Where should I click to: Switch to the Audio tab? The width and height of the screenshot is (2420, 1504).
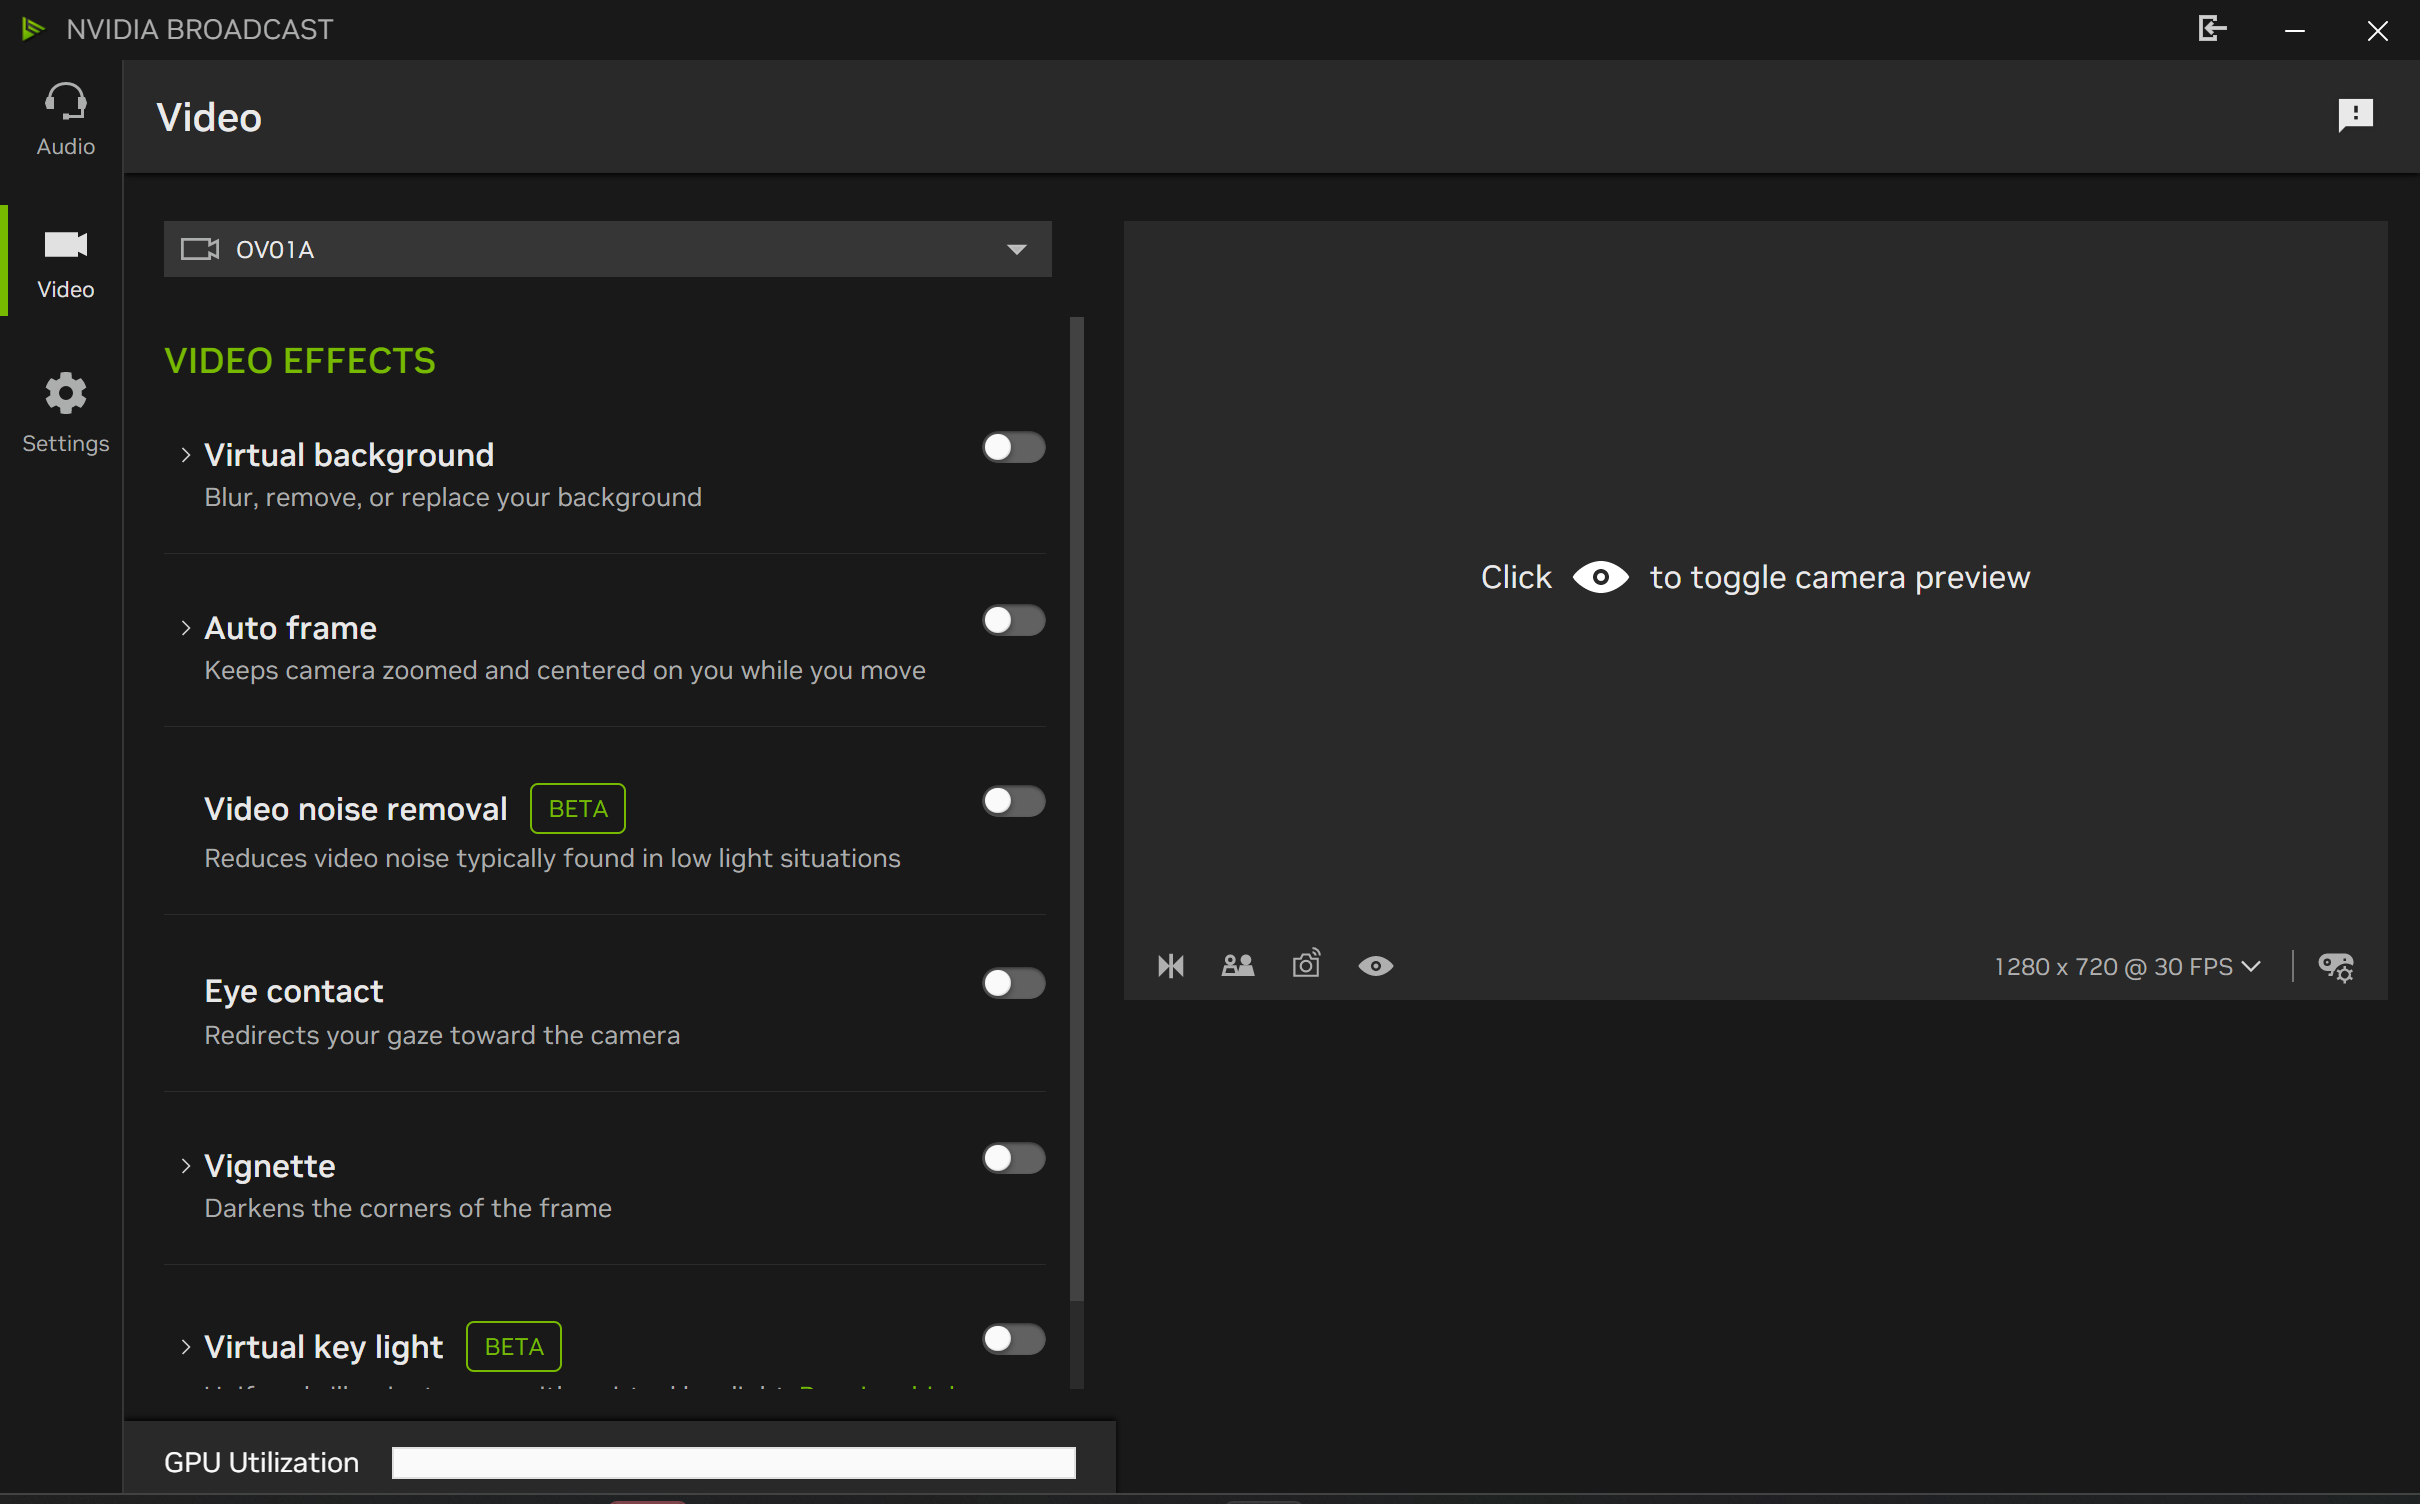[x=65, y=120]
